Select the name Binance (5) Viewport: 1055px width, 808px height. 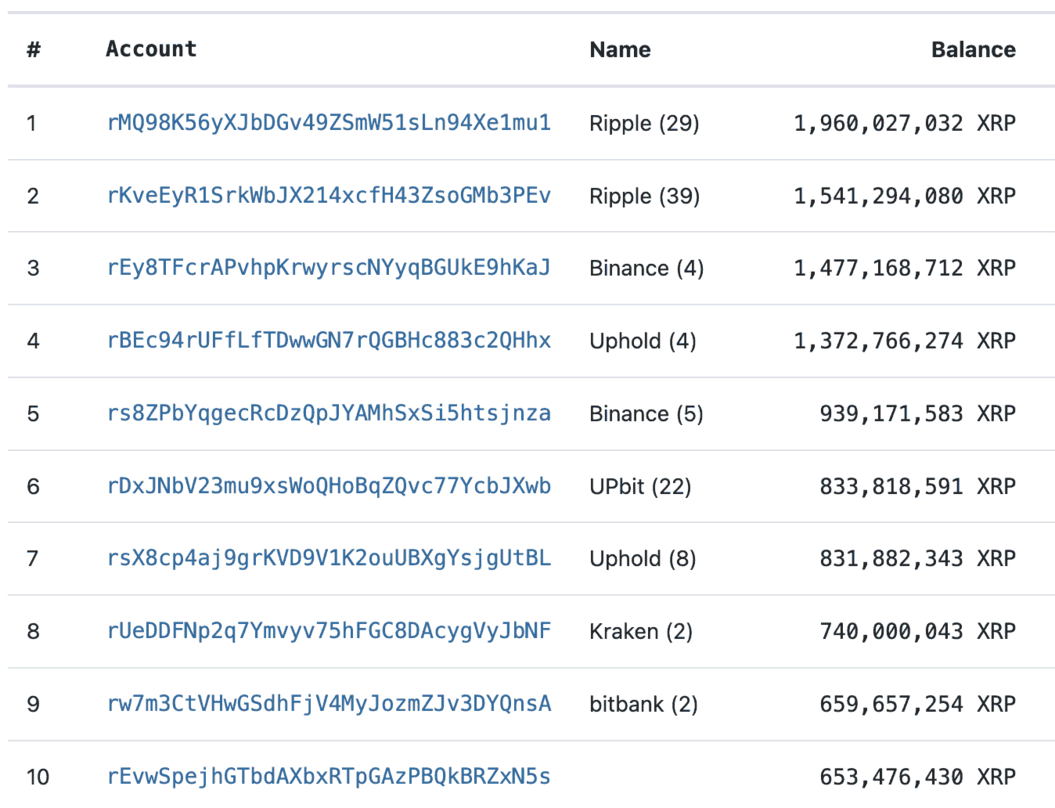click(647, 414)
